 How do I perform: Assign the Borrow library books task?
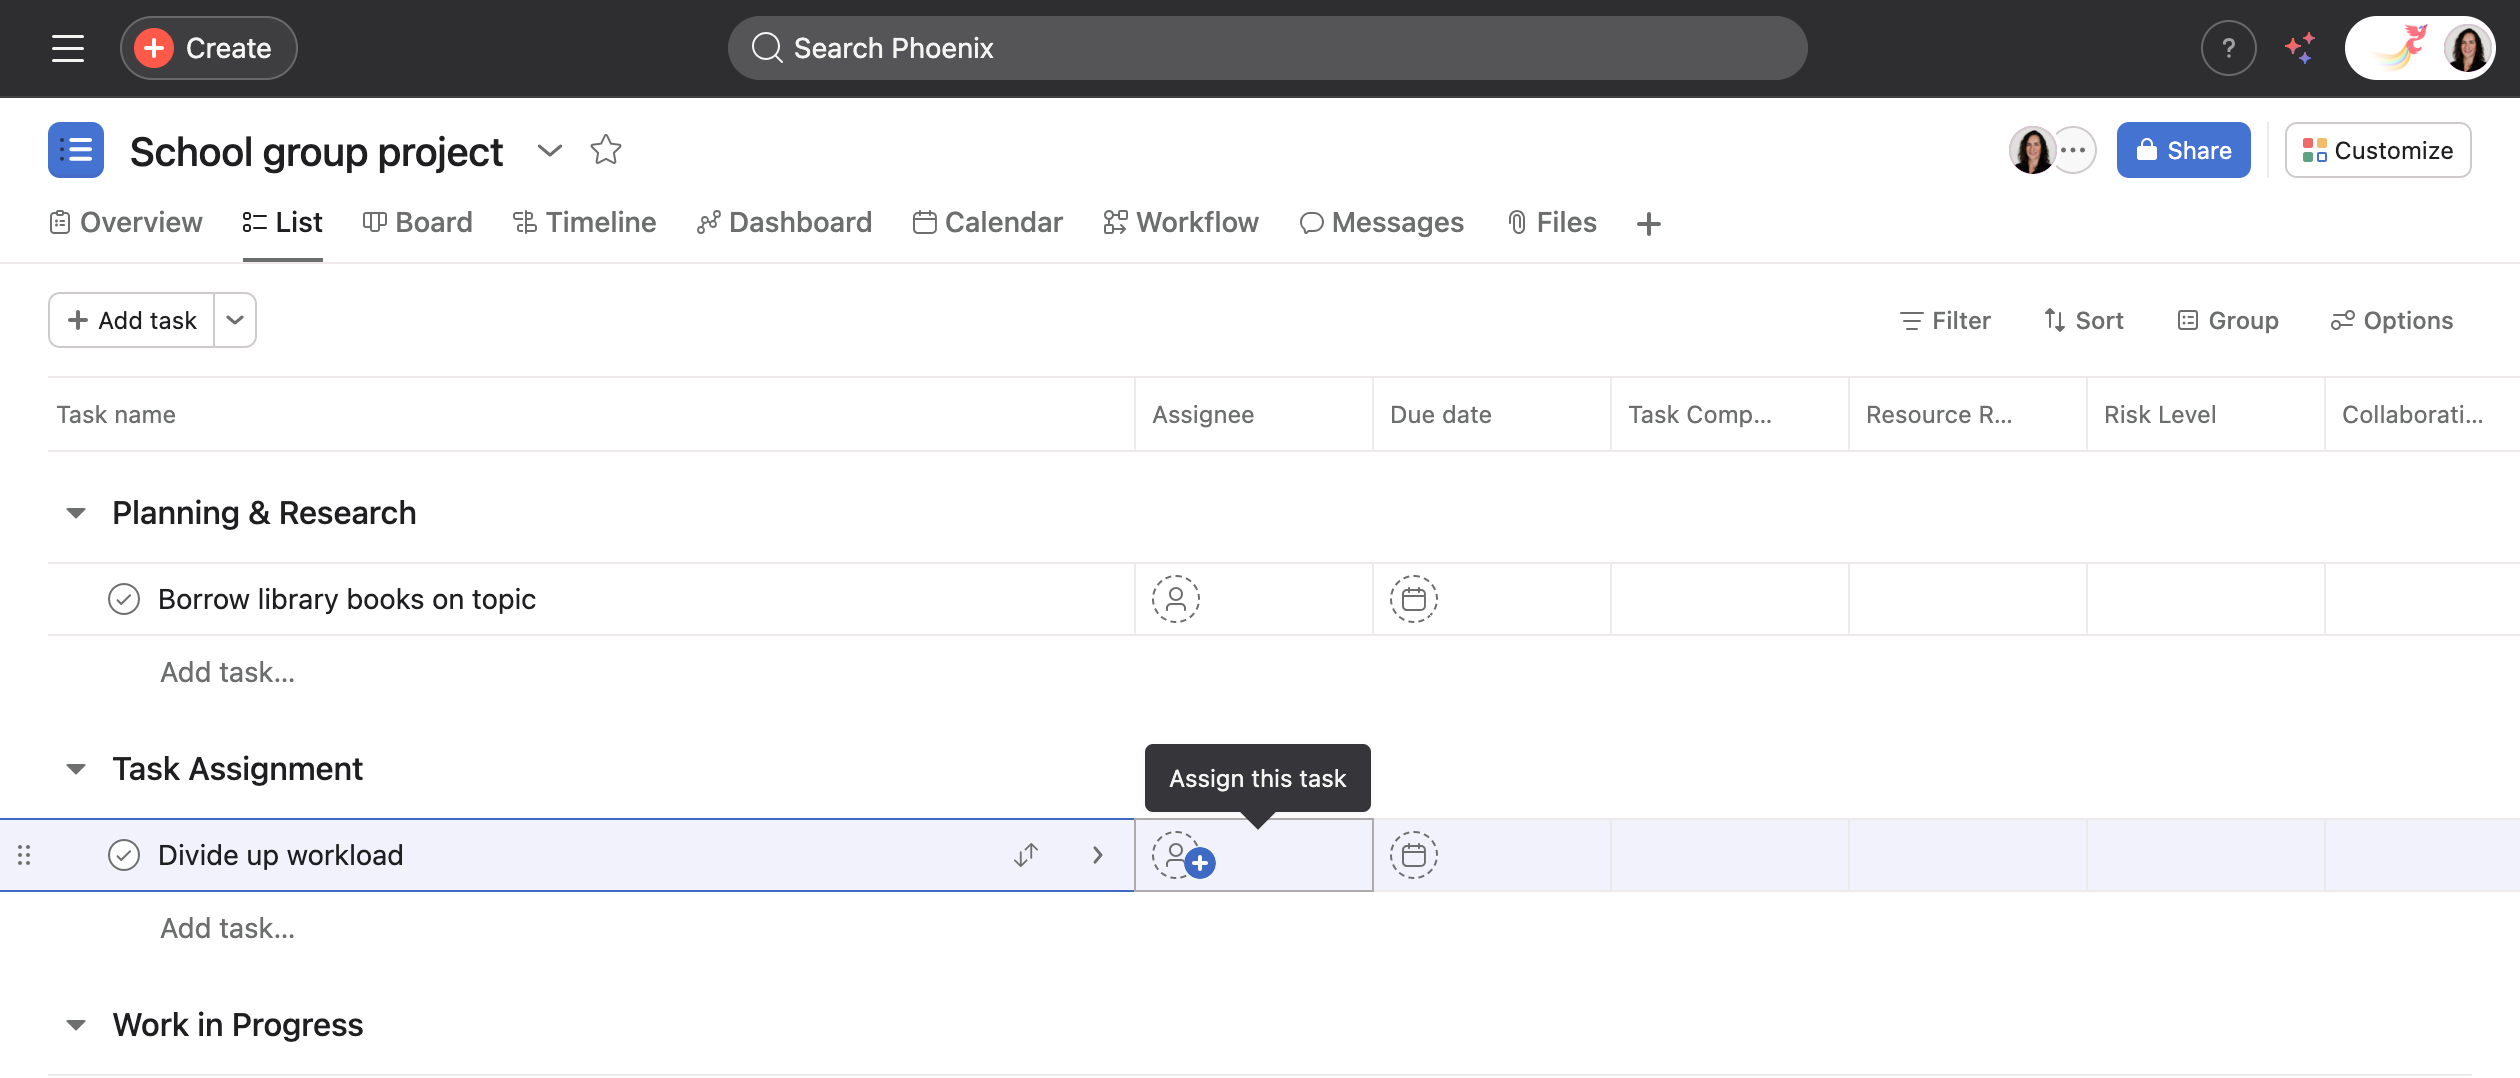[x=1176, y=599]
